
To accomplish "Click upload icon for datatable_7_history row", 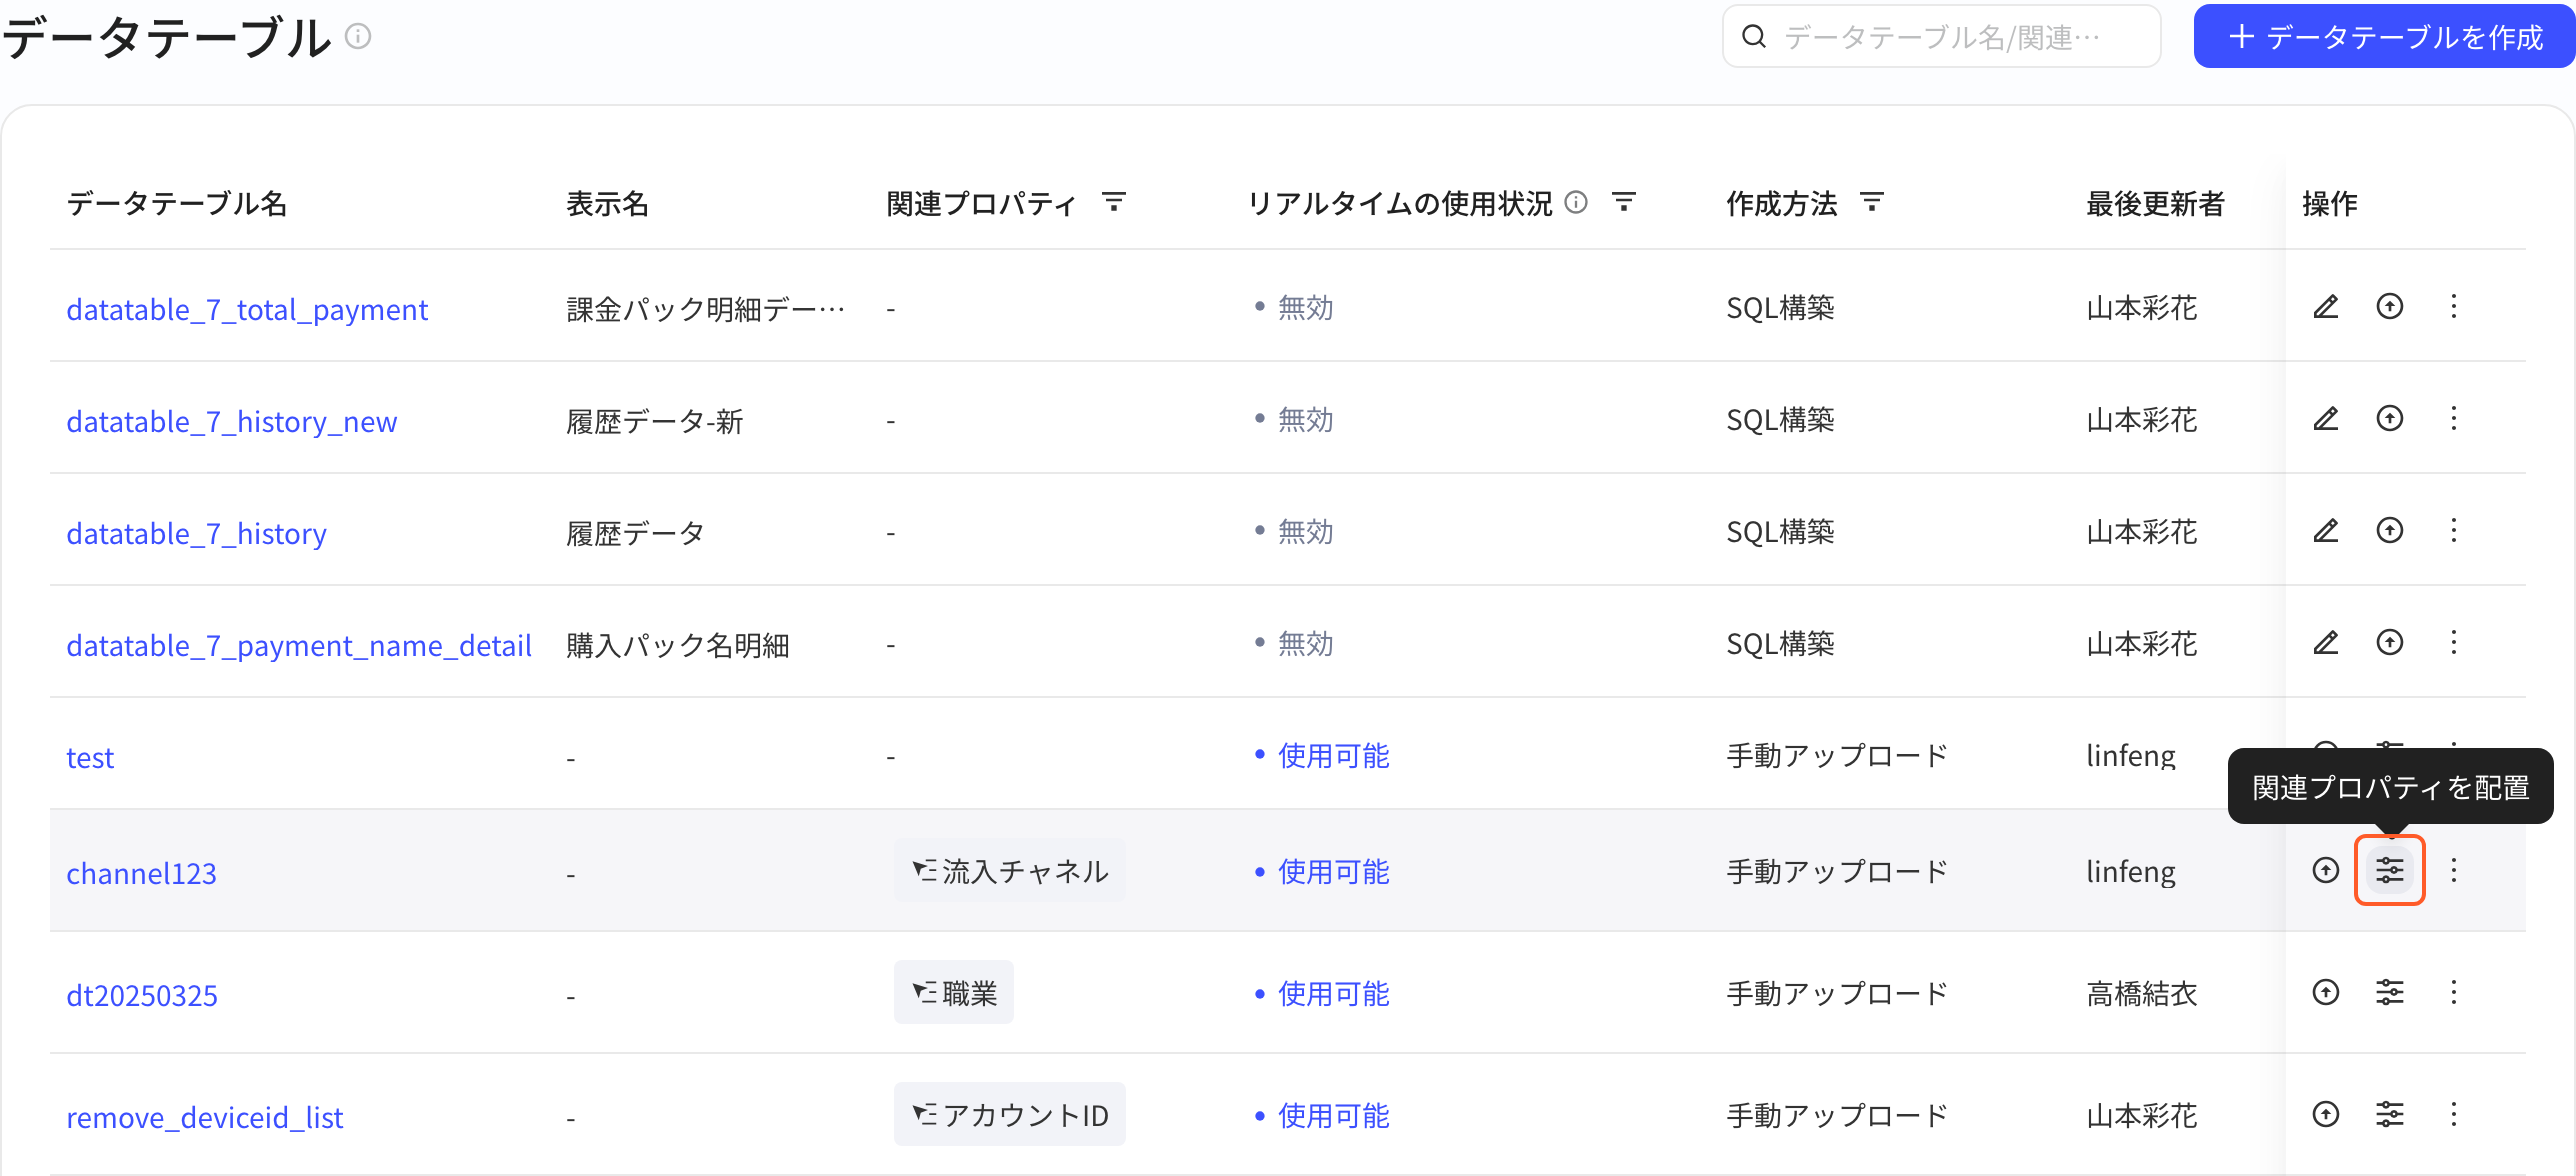I will click(2390, 530).
